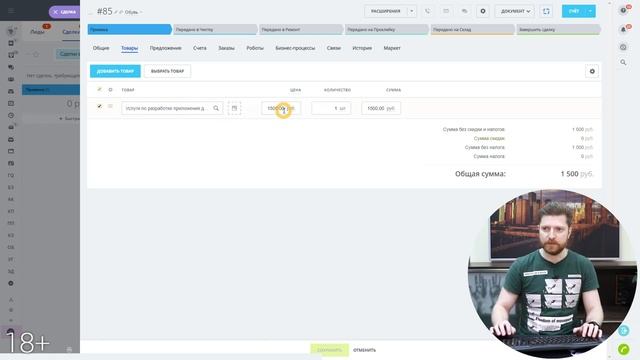Click the email envelope icon in the deal header

tap(446, 11)
